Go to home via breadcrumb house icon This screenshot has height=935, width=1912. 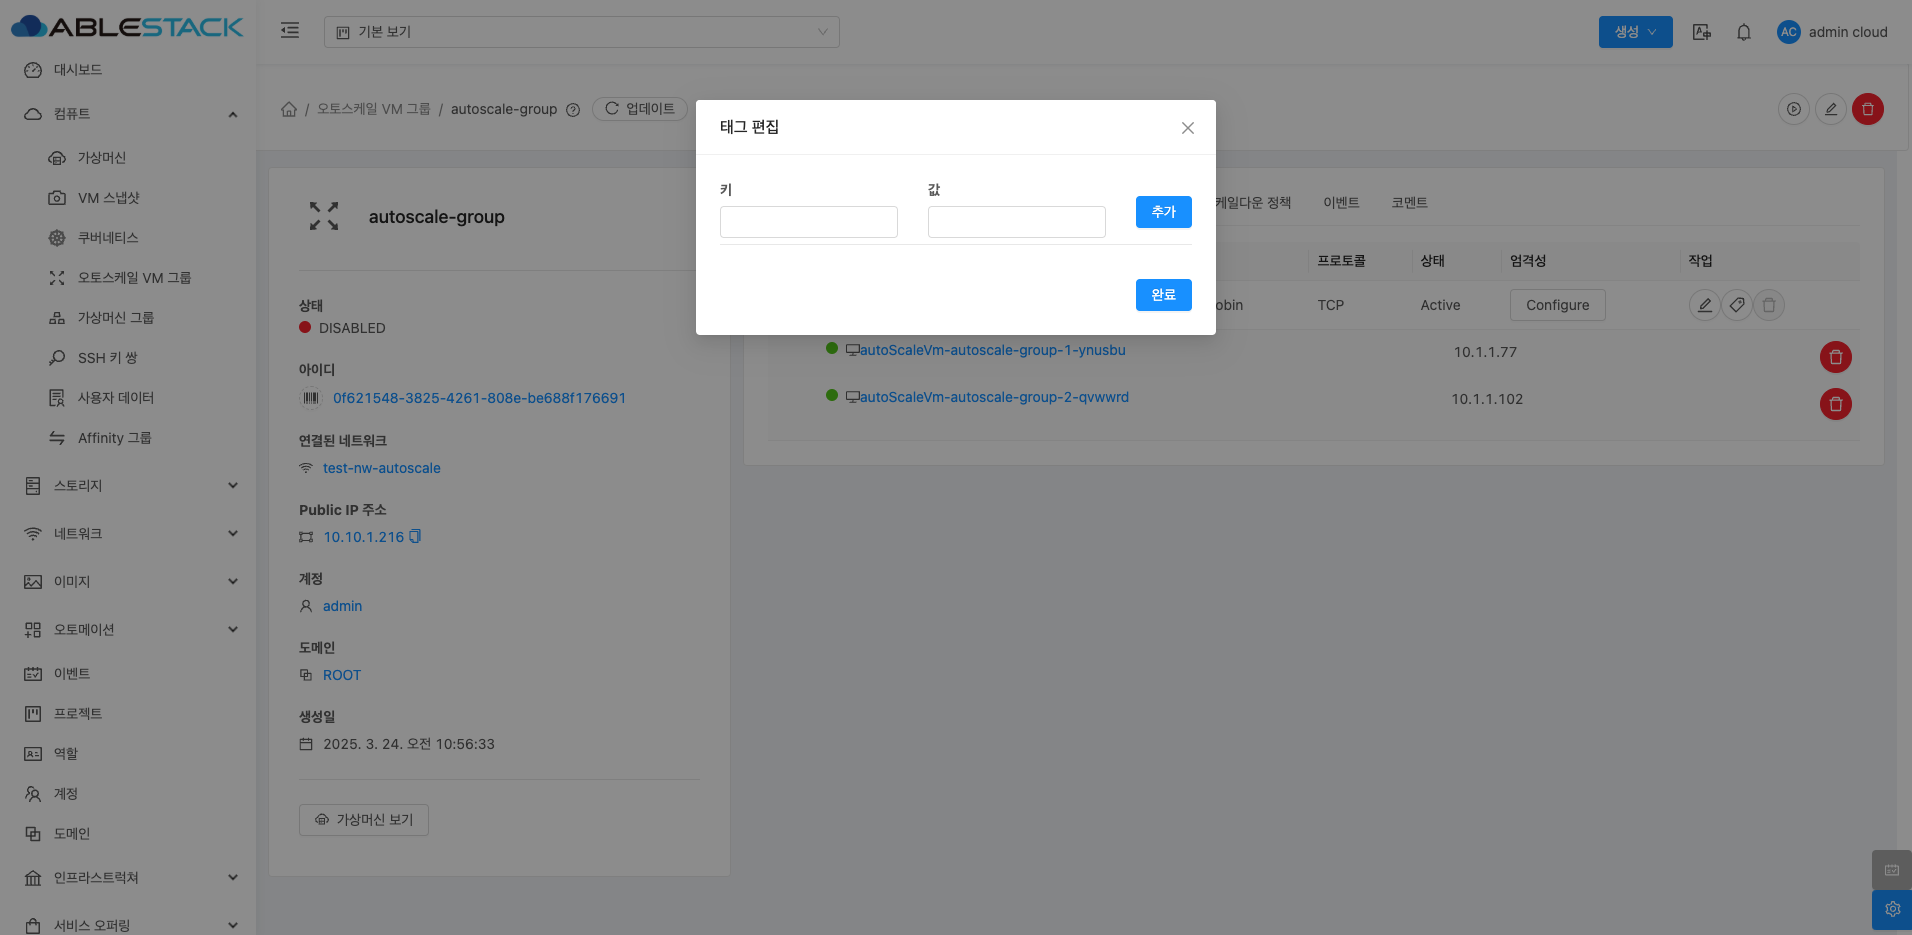click(x=289, y=109)
